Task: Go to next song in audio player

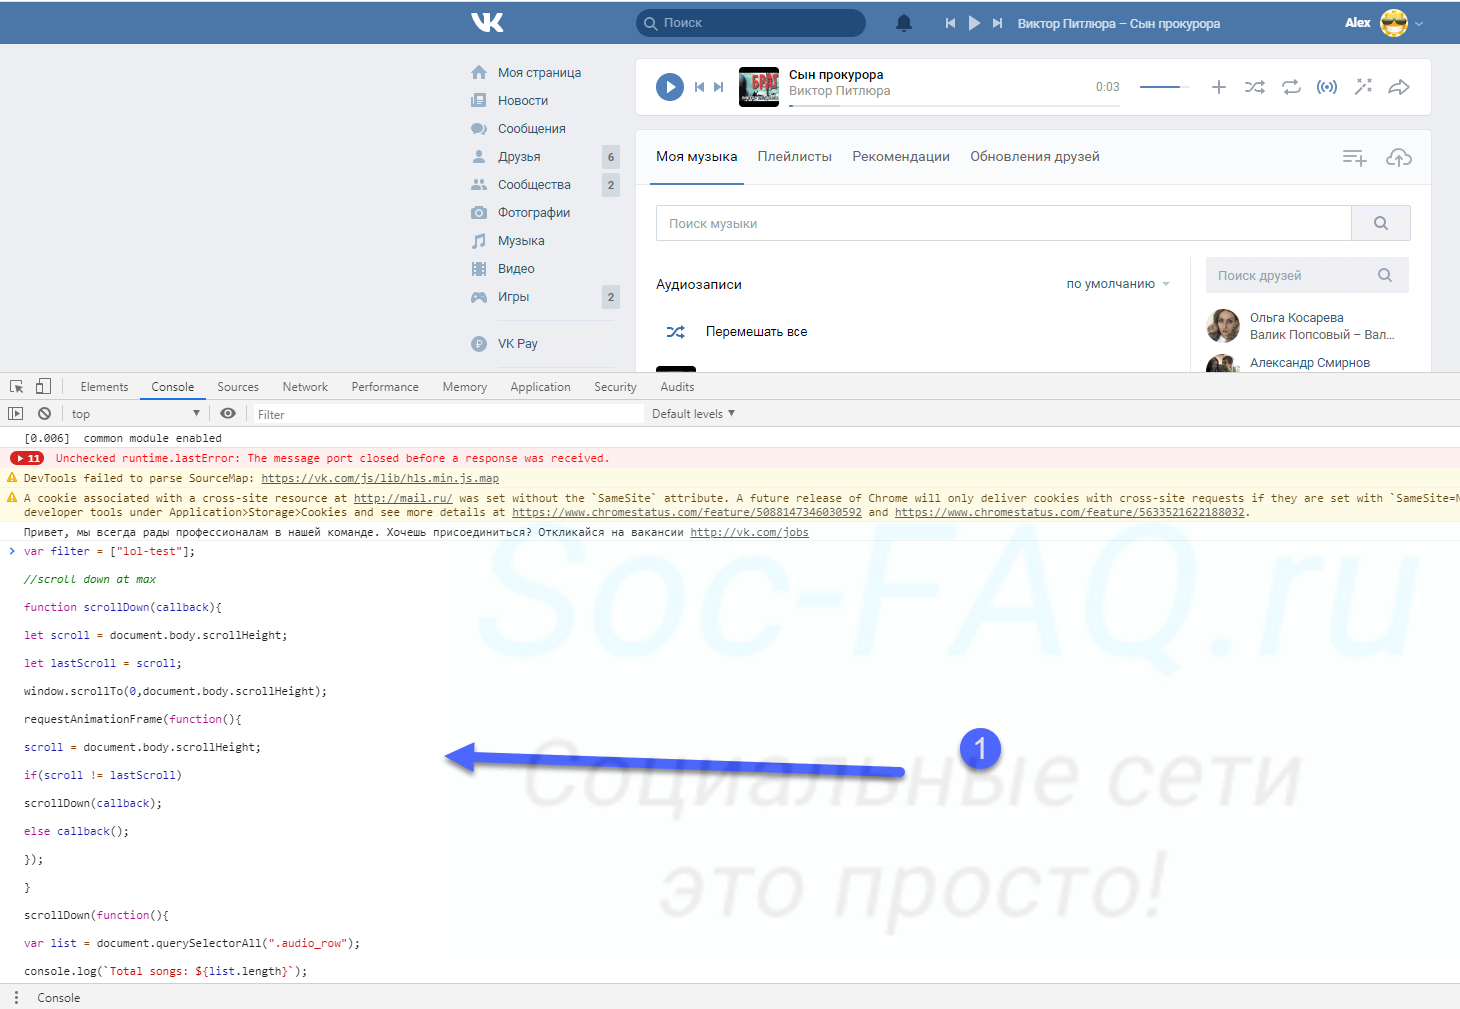Action: [x=718, y=87]
